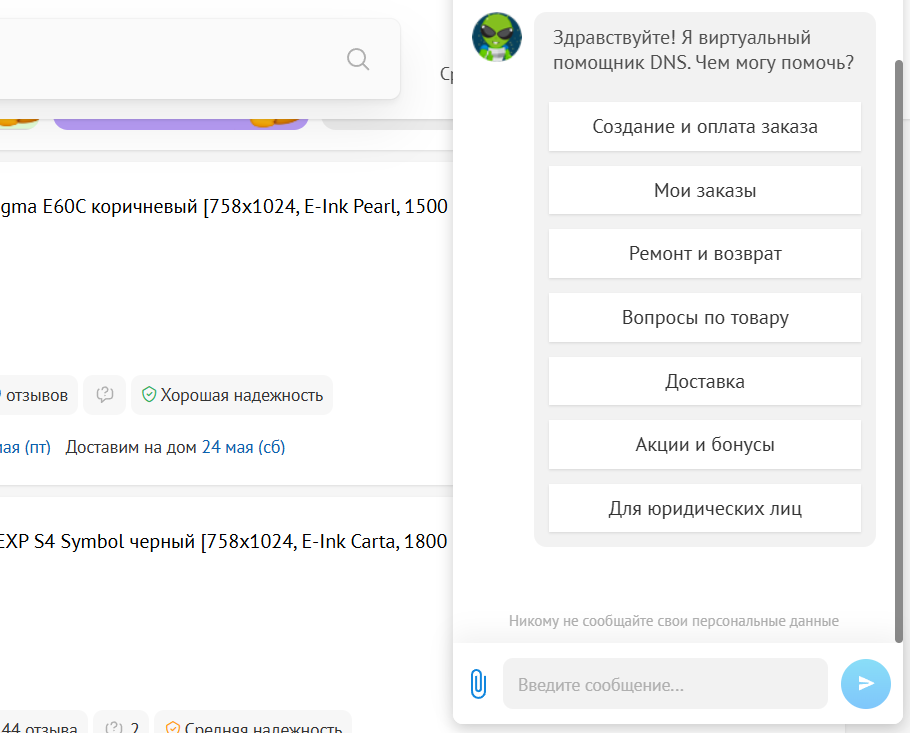Pick the Доставка chat option
The width and height of the screenshot is (910, 733).
(705, 381)
